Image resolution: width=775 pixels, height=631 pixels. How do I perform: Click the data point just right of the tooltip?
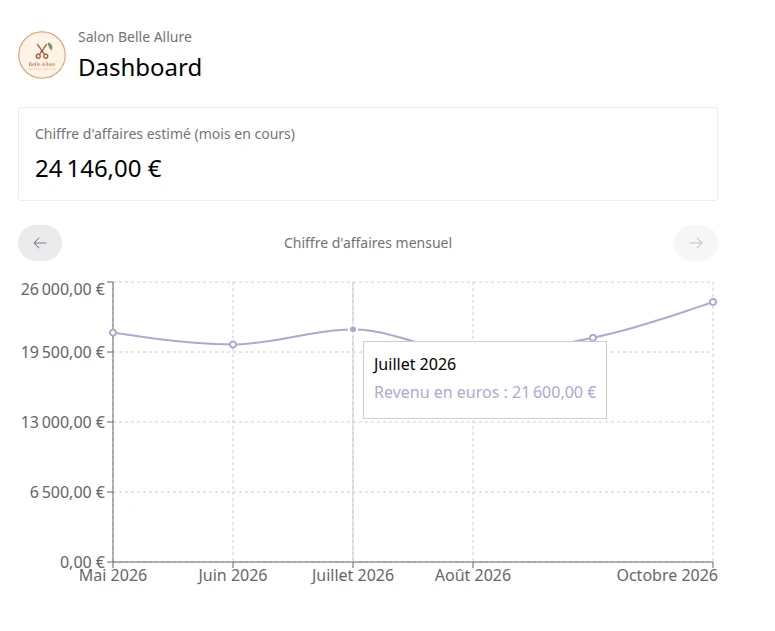pos(593,338)
